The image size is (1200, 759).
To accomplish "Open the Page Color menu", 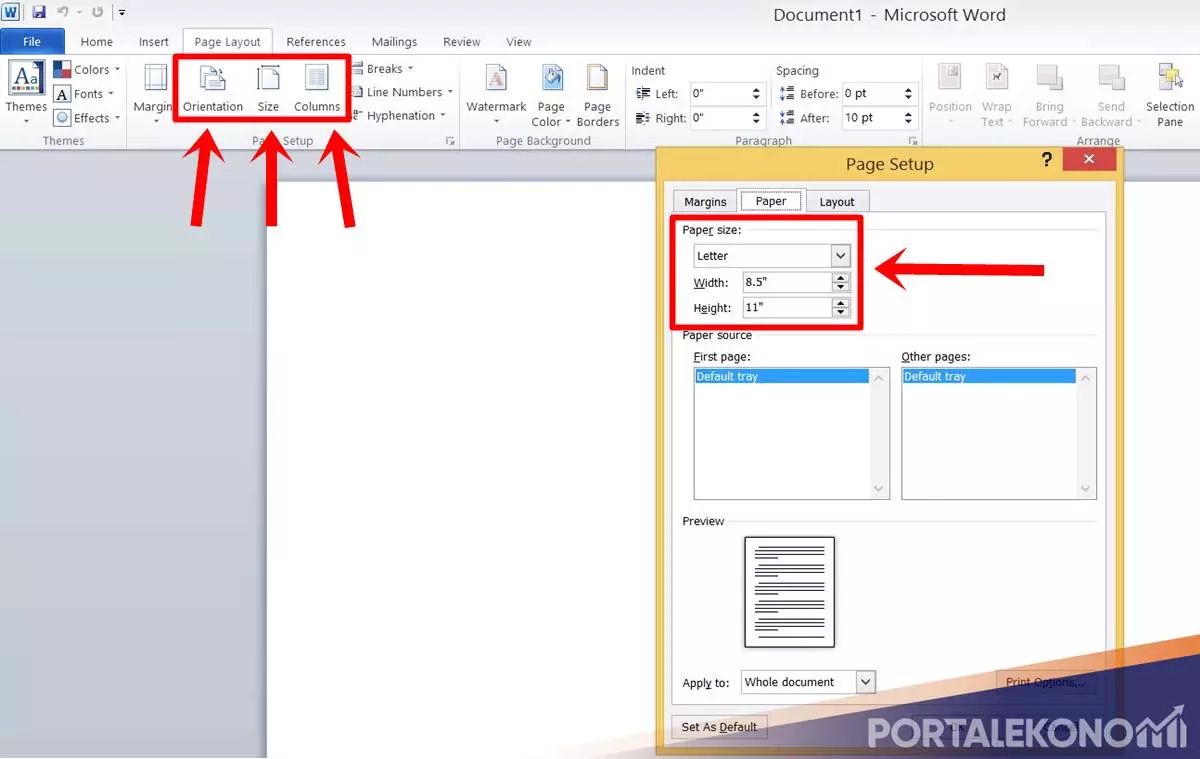I will click(x=552, y=95).
